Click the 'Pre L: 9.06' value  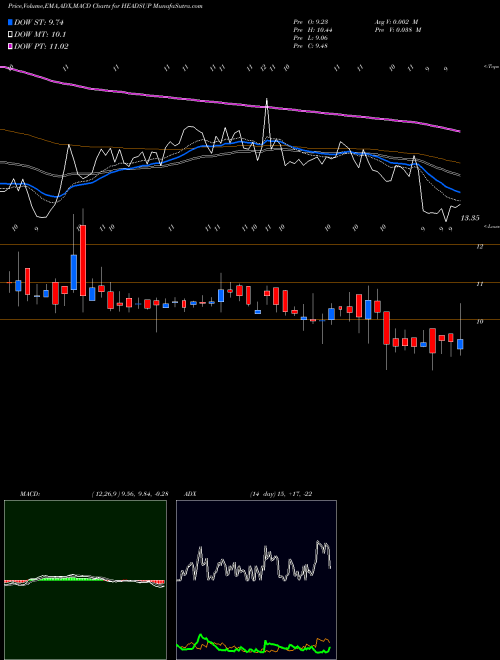pos(311,38)
